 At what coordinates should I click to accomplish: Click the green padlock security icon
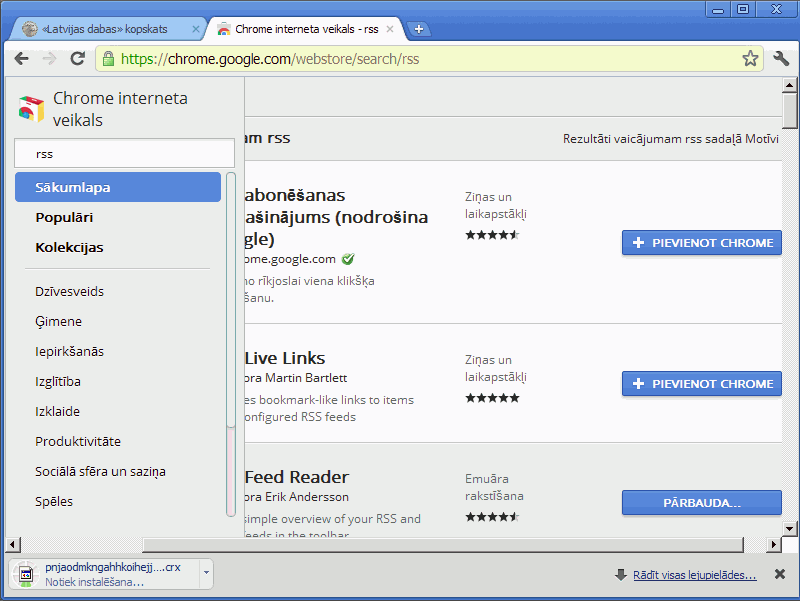[x=108, y=59]
